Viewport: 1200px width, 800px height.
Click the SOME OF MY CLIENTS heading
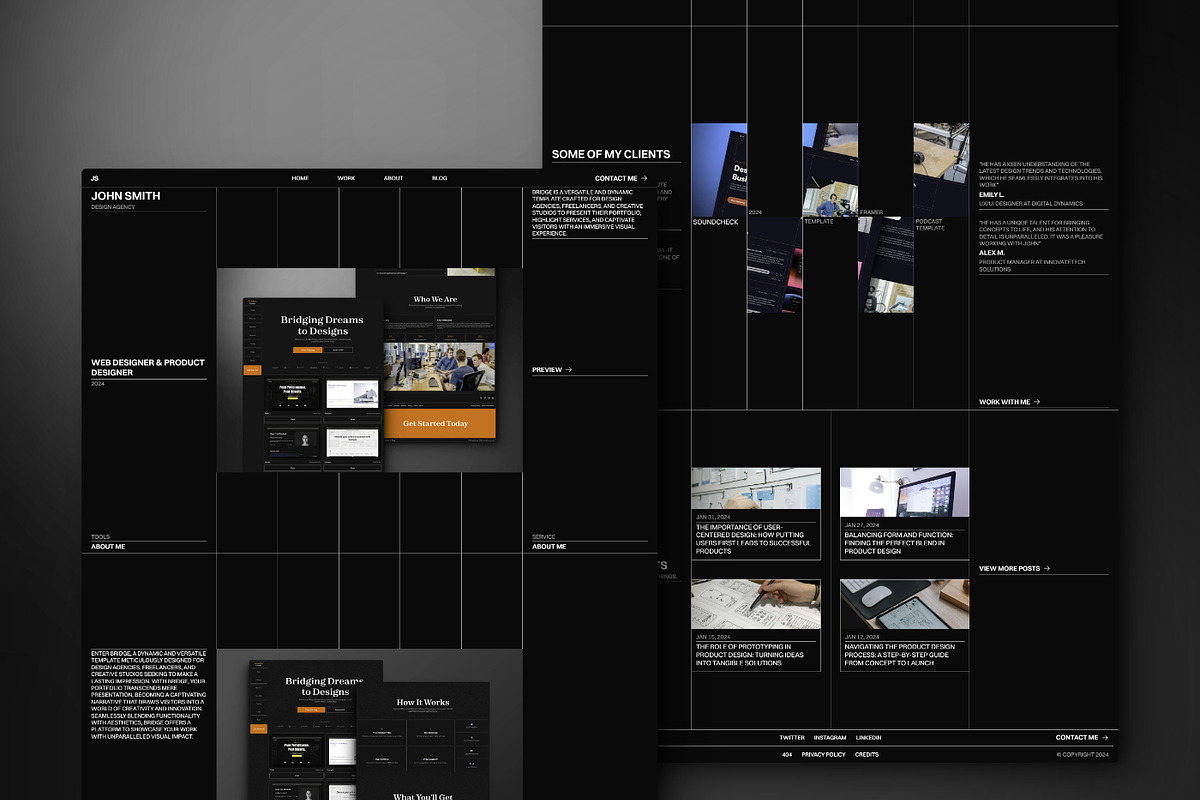coord(610,154)
